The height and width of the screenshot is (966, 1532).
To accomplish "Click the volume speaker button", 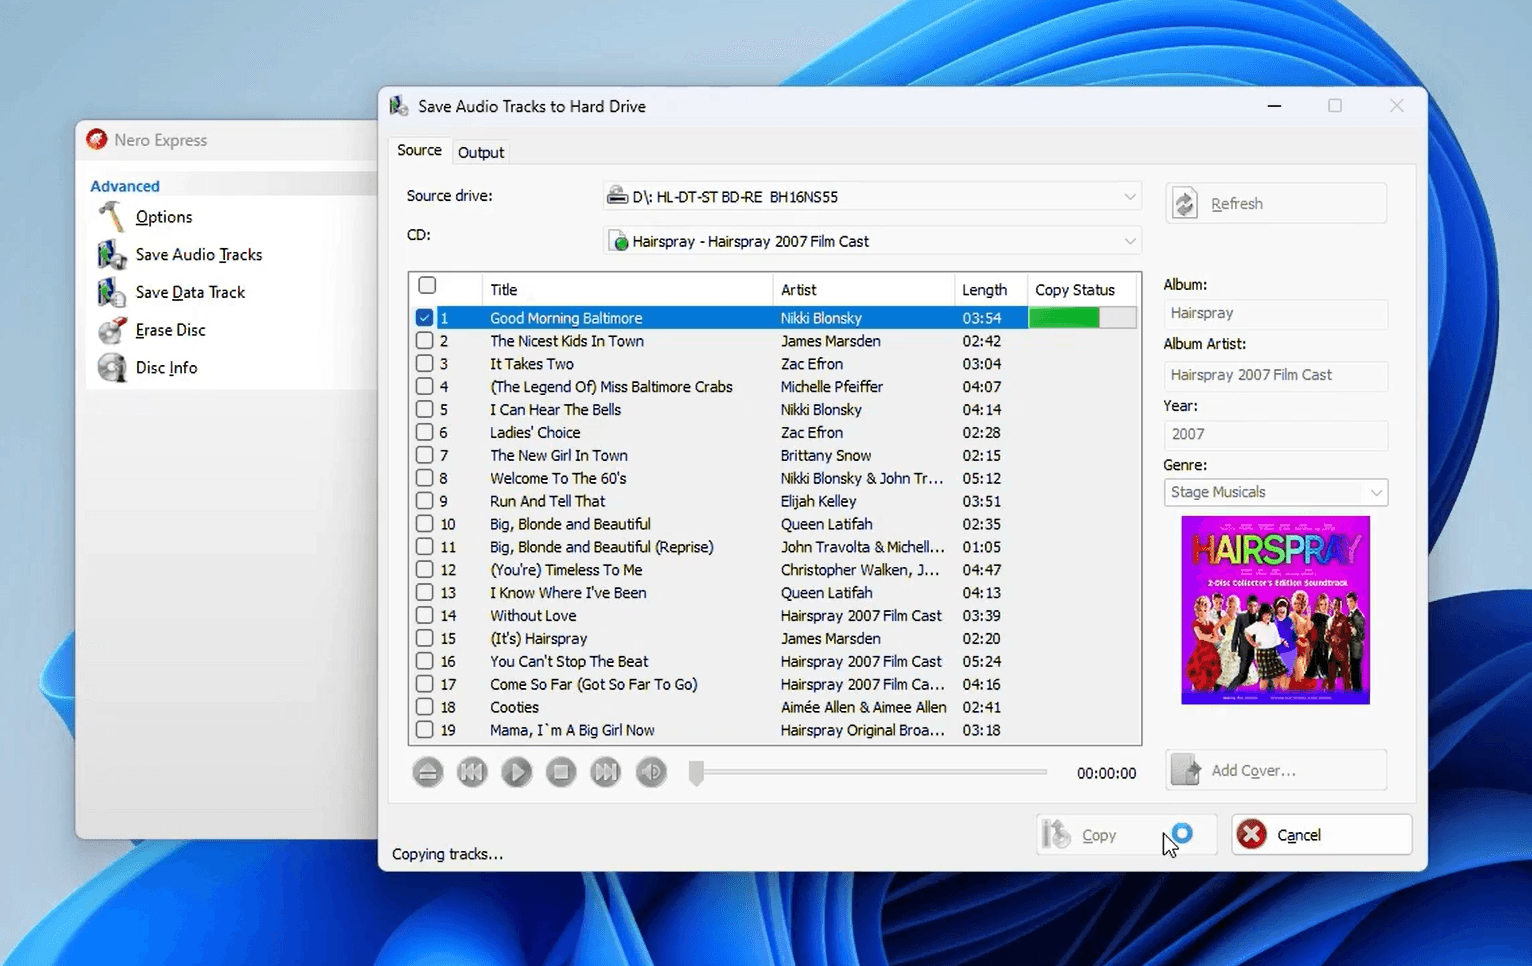I will tap(651, 772).
